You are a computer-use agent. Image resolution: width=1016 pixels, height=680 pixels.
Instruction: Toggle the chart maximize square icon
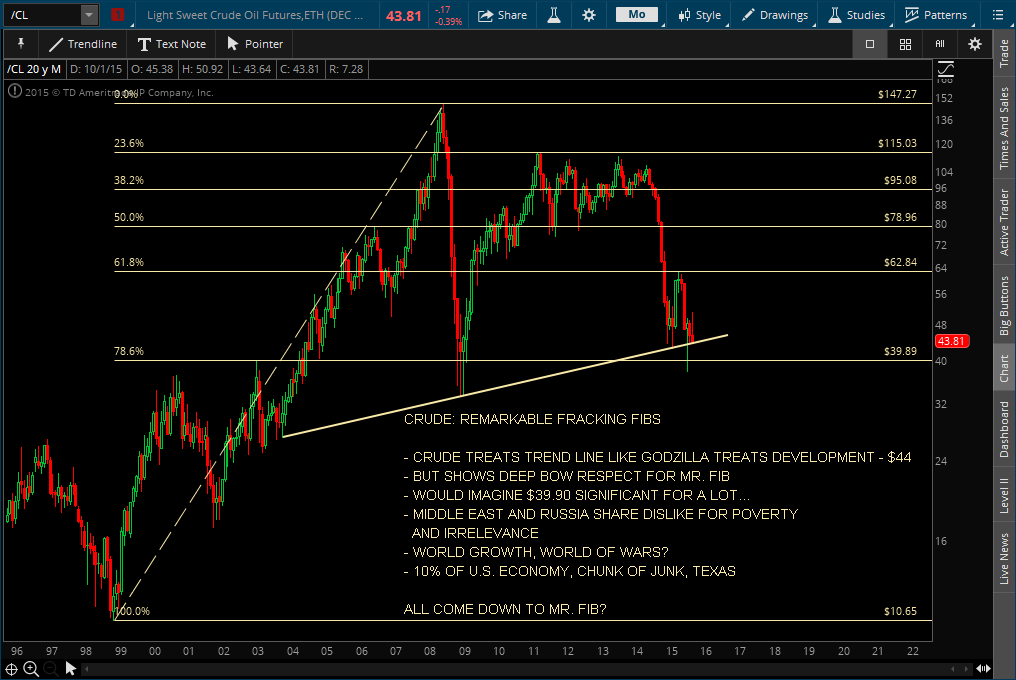click(x=869, y=44)
